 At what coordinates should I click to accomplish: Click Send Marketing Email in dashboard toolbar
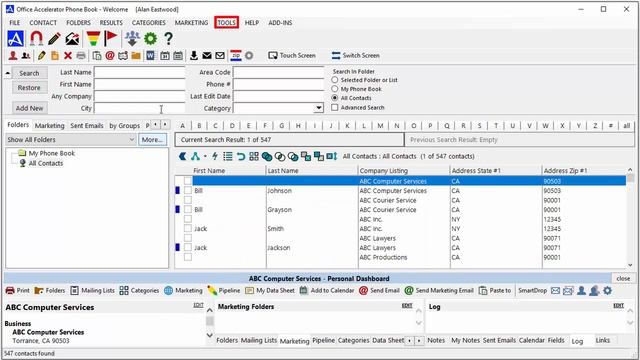(439, 291)
